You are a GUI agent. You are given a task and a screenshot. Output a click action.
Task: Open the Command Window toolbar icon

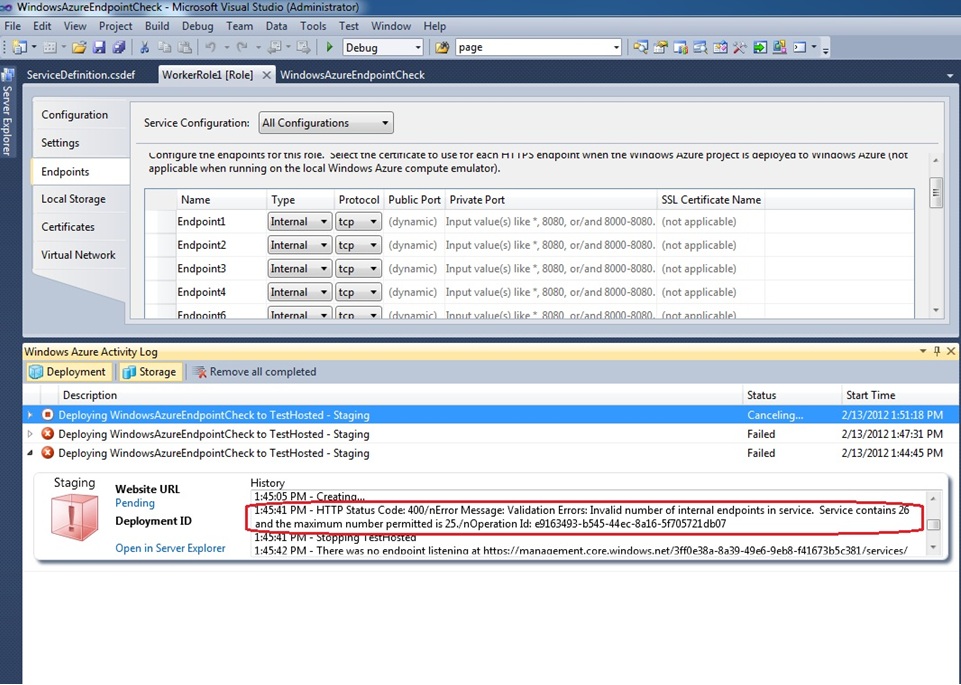(800, 47)
